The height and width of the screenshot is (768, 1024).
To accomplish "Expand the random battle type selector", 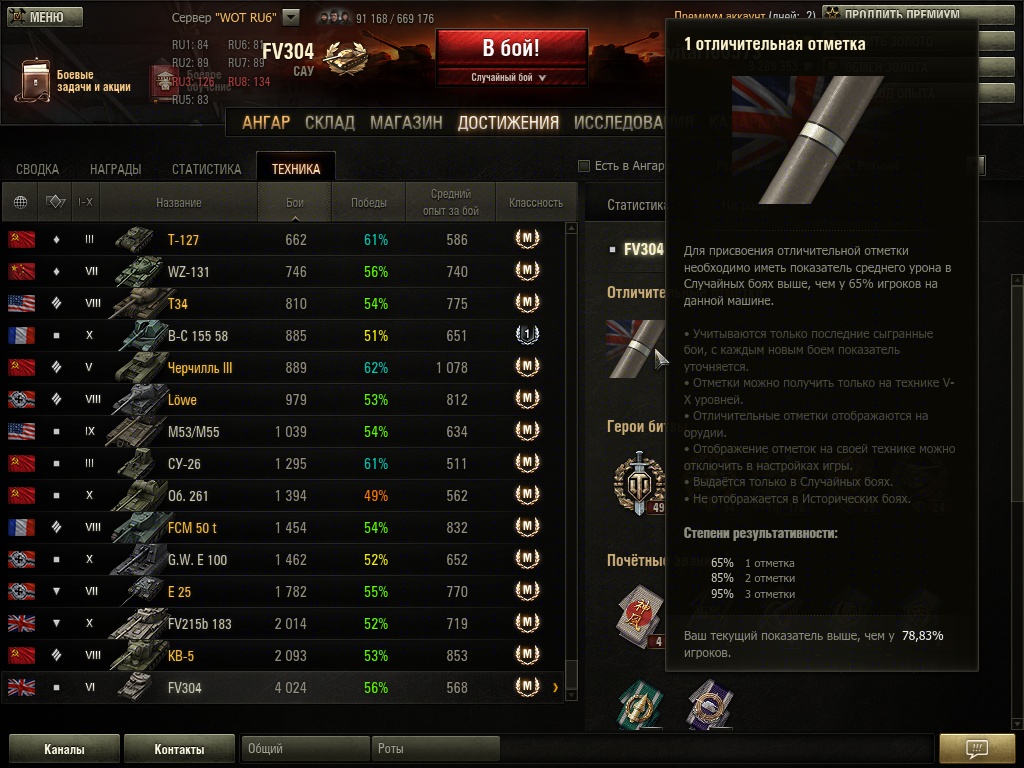I will coord(511,77).
